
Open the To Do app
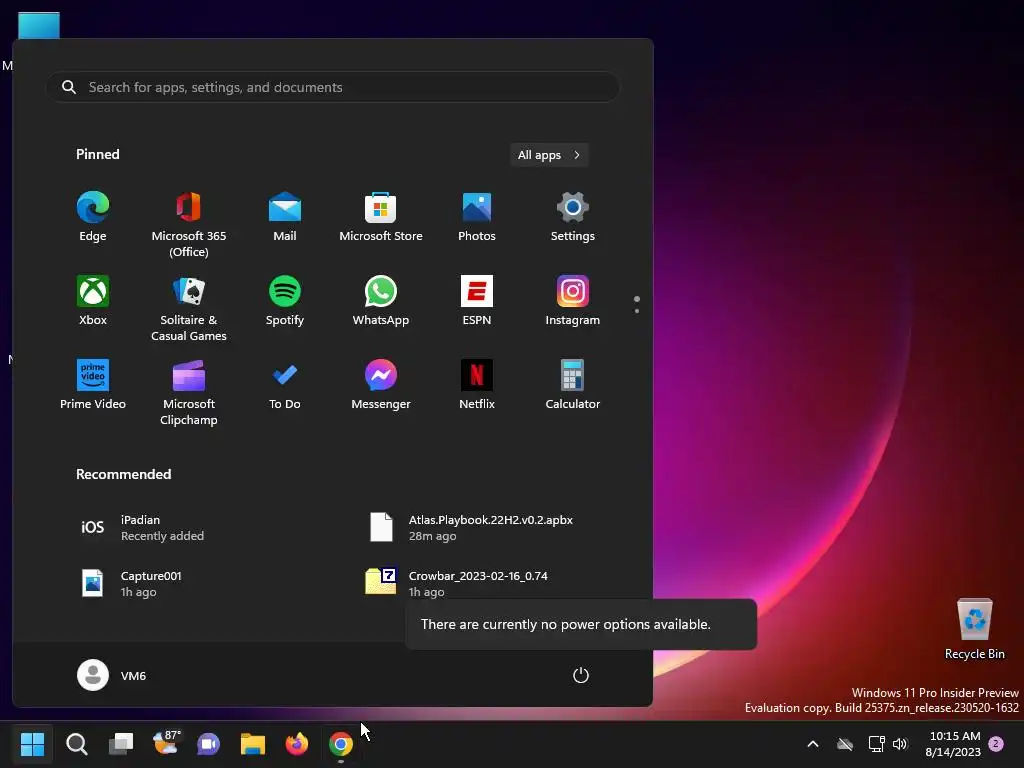[285, 385]
